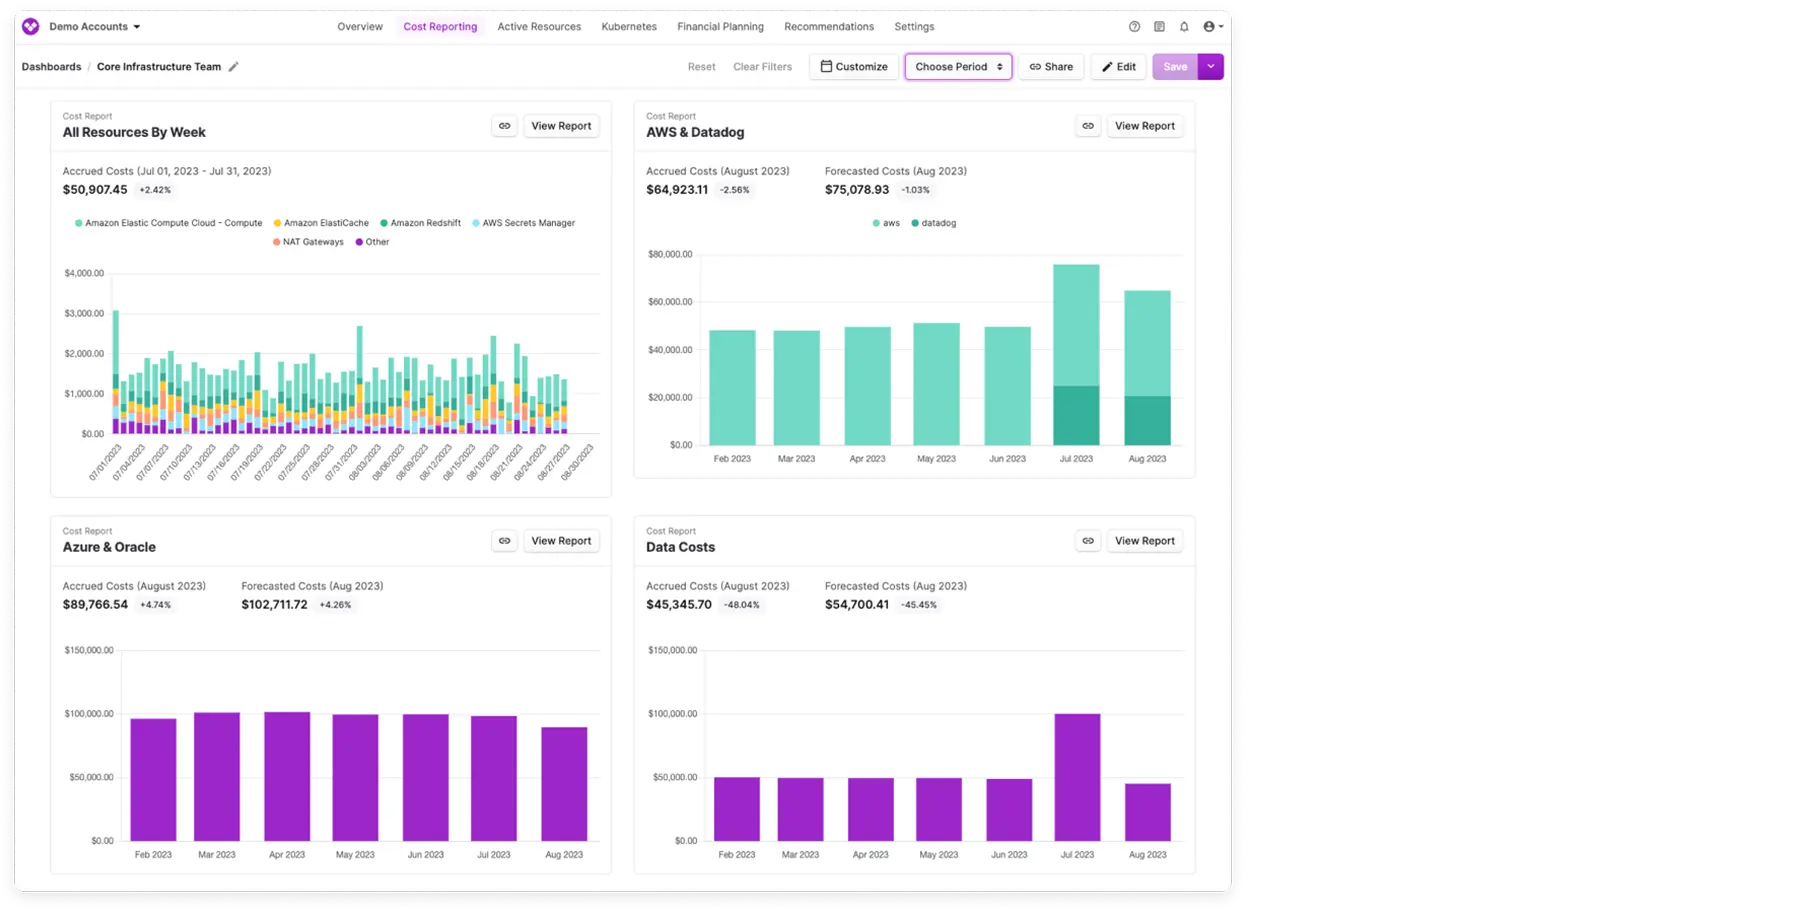This screenshot has height=912, width=1812.
Task: Expand the Save button dropdown arrow
Action: point(1211,67)
